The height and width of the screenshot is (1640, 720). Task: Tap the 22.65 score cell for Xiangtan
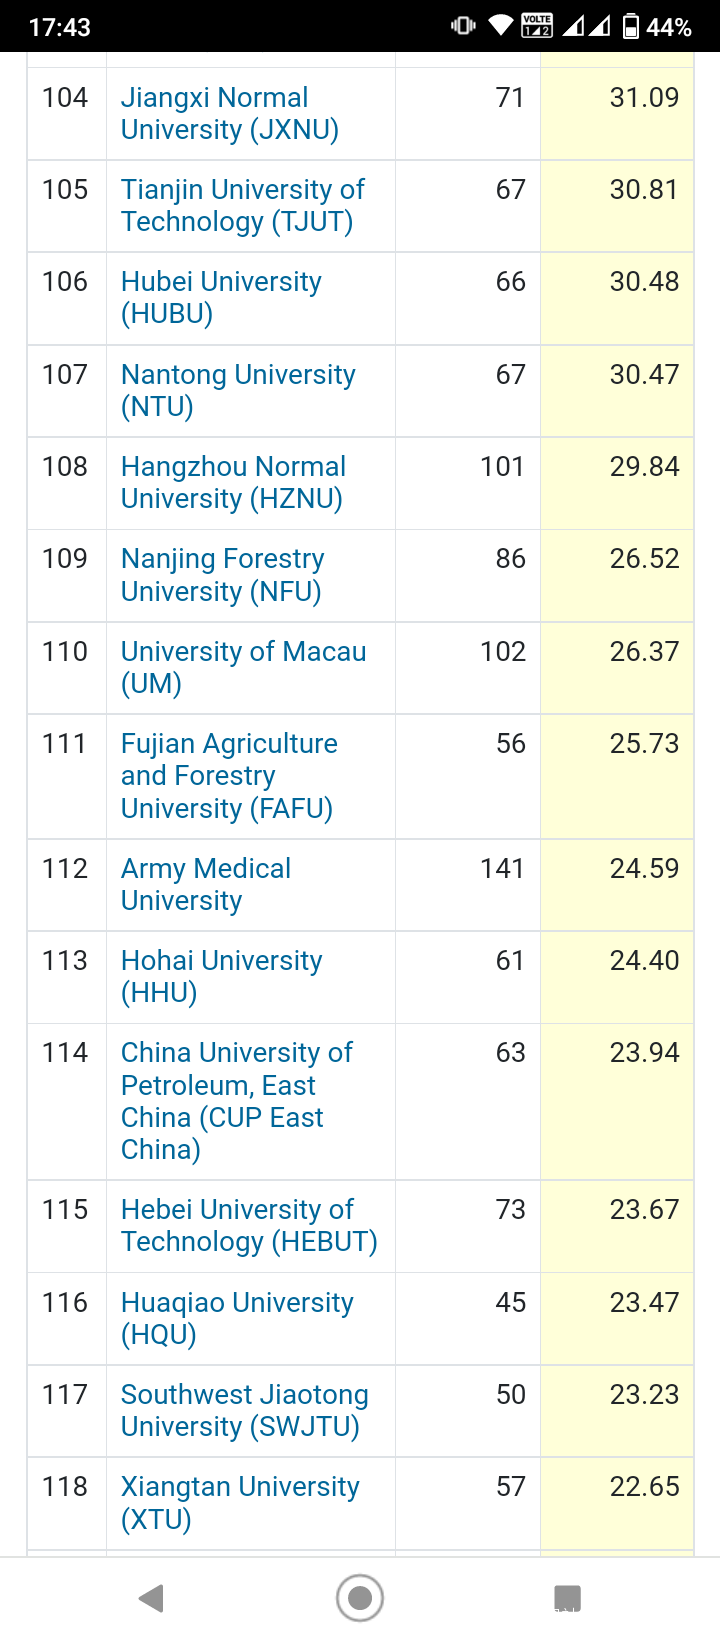[644, 1487]
